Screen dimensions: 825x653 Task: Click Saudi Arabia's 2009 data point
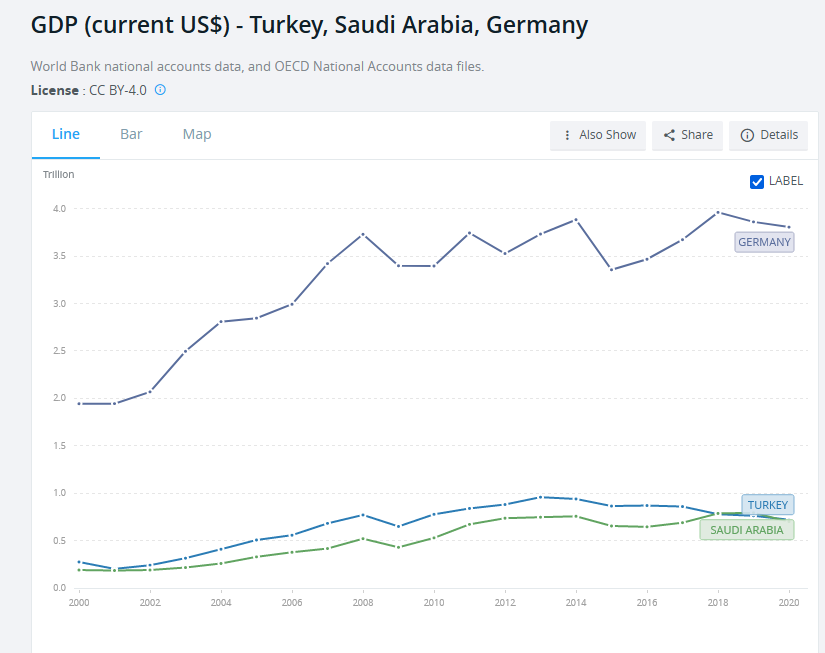click(398, 547)
